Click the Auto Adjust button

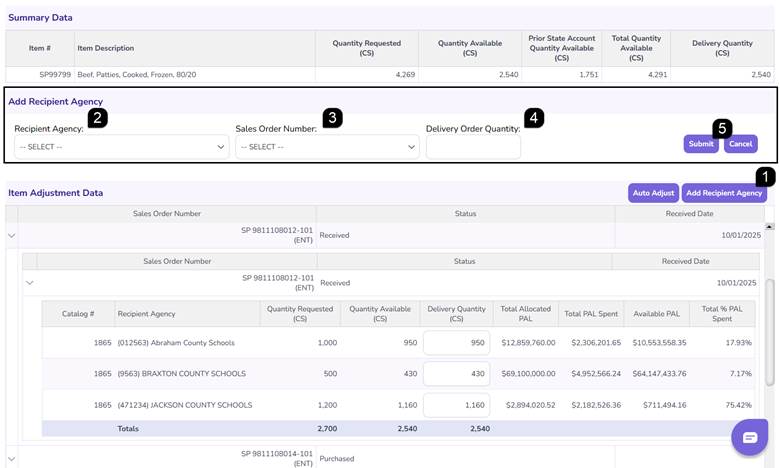tap(653, 193)
